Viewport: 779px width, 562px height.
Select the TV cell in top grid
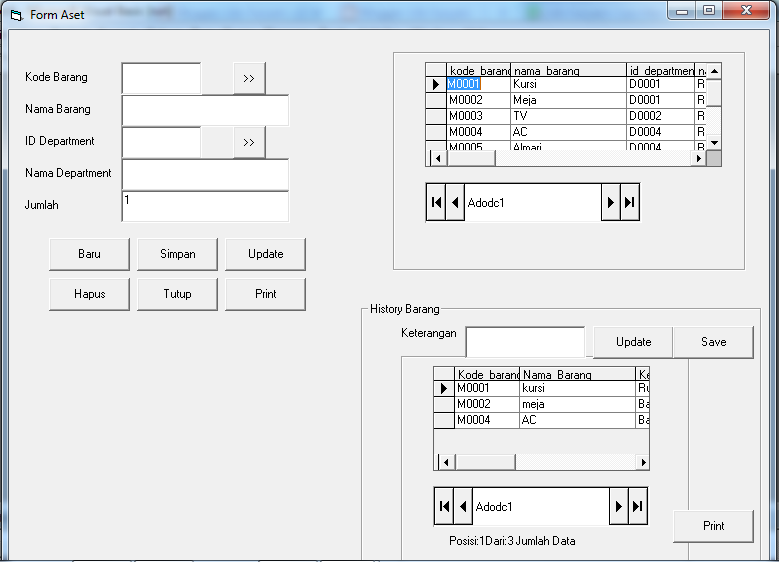568,116
